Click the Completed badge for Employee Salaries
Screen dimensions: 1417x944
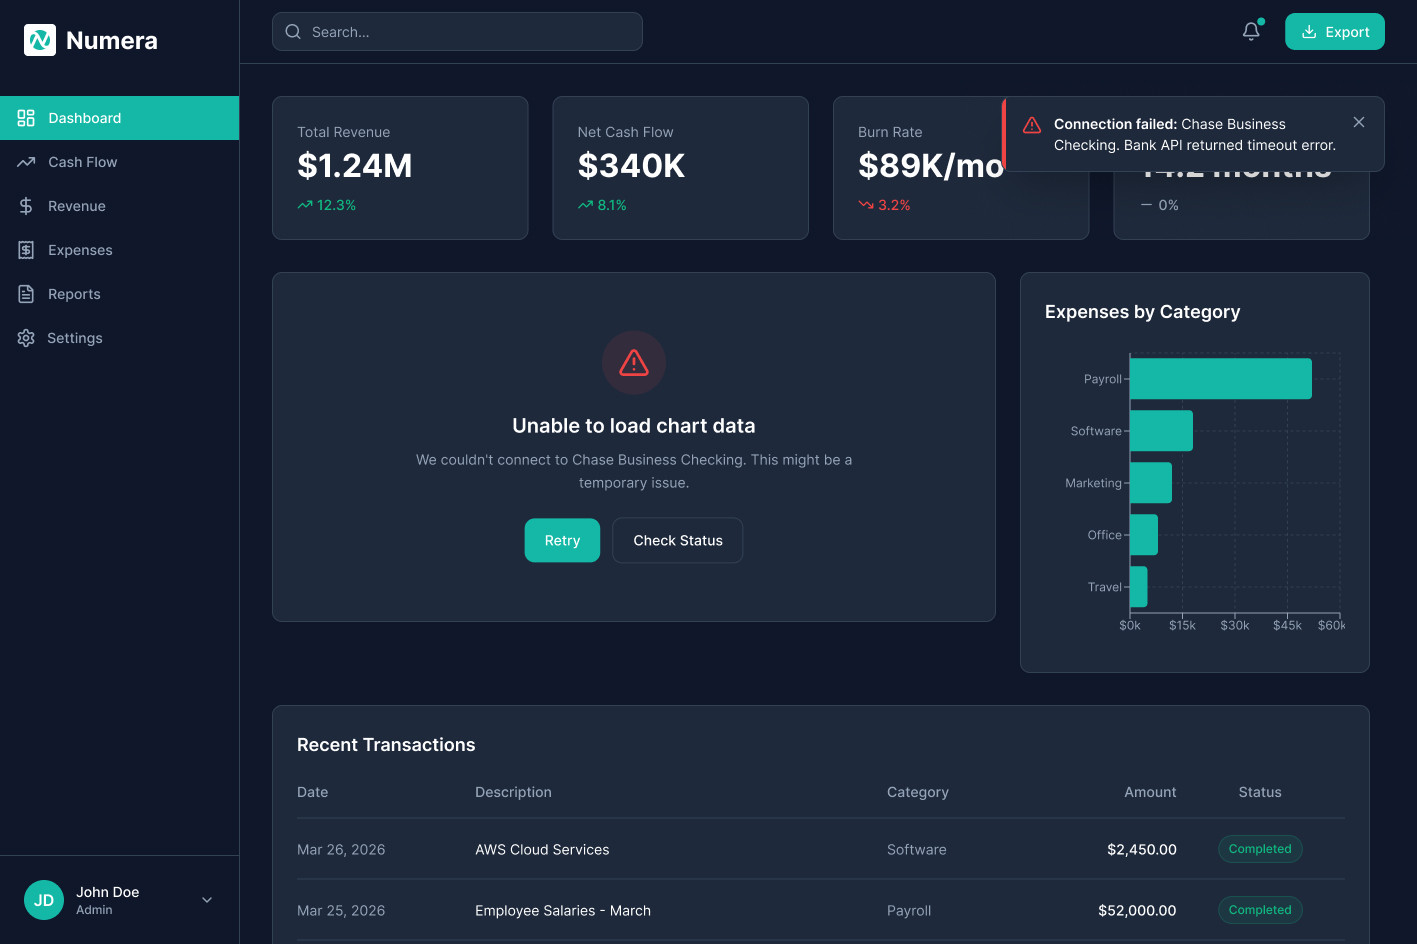pos(1260,910)
